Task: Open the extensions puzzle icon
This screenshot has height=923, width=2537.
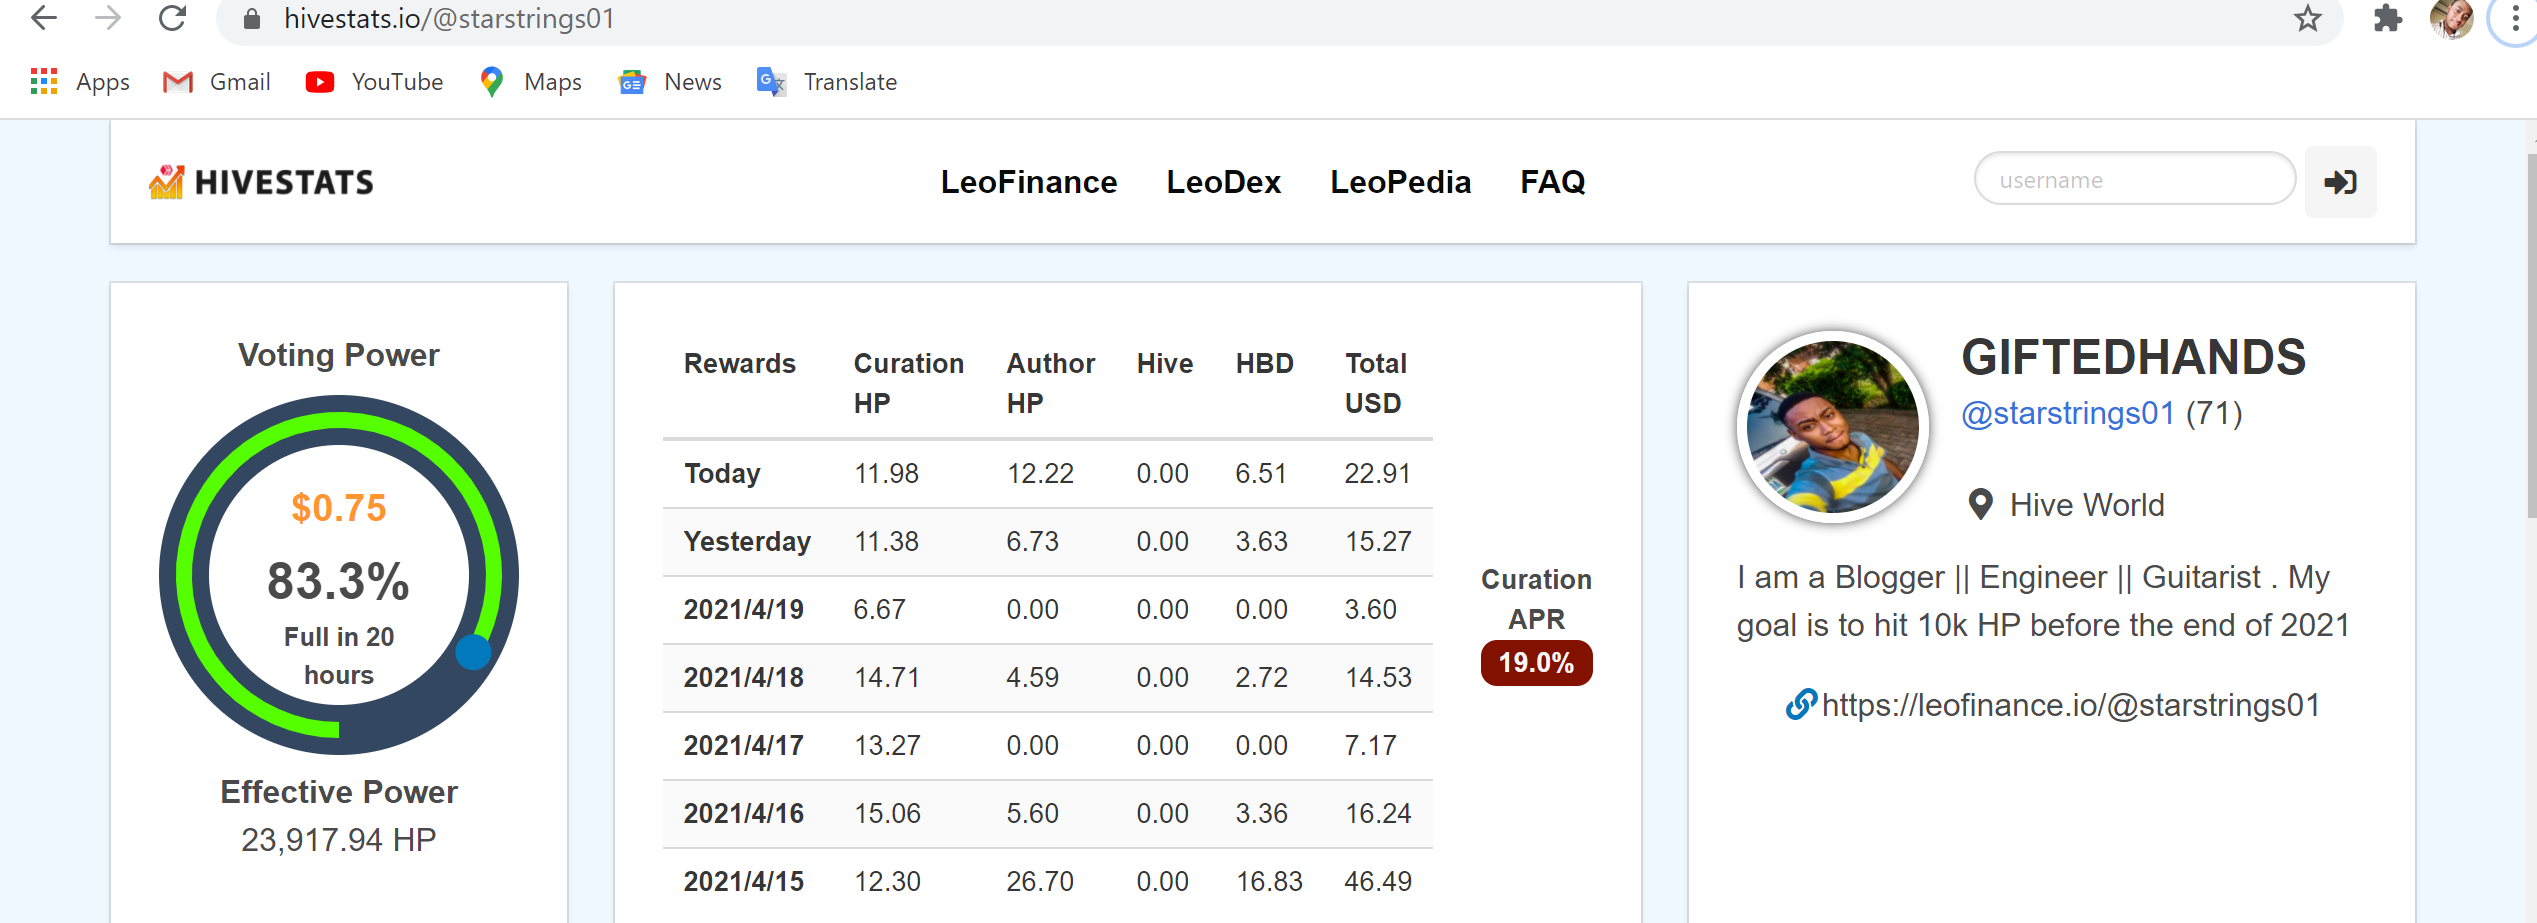Action: tap(2387, 18)
